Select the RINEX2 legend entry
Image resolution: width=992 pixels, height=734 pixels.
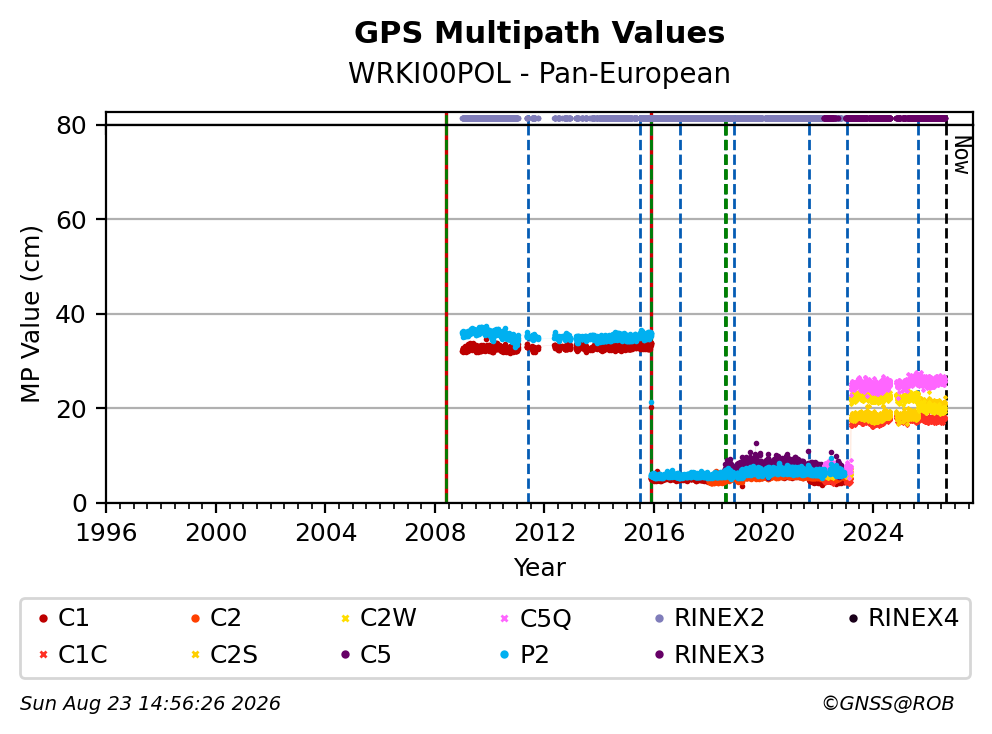[x=710, y=618]
